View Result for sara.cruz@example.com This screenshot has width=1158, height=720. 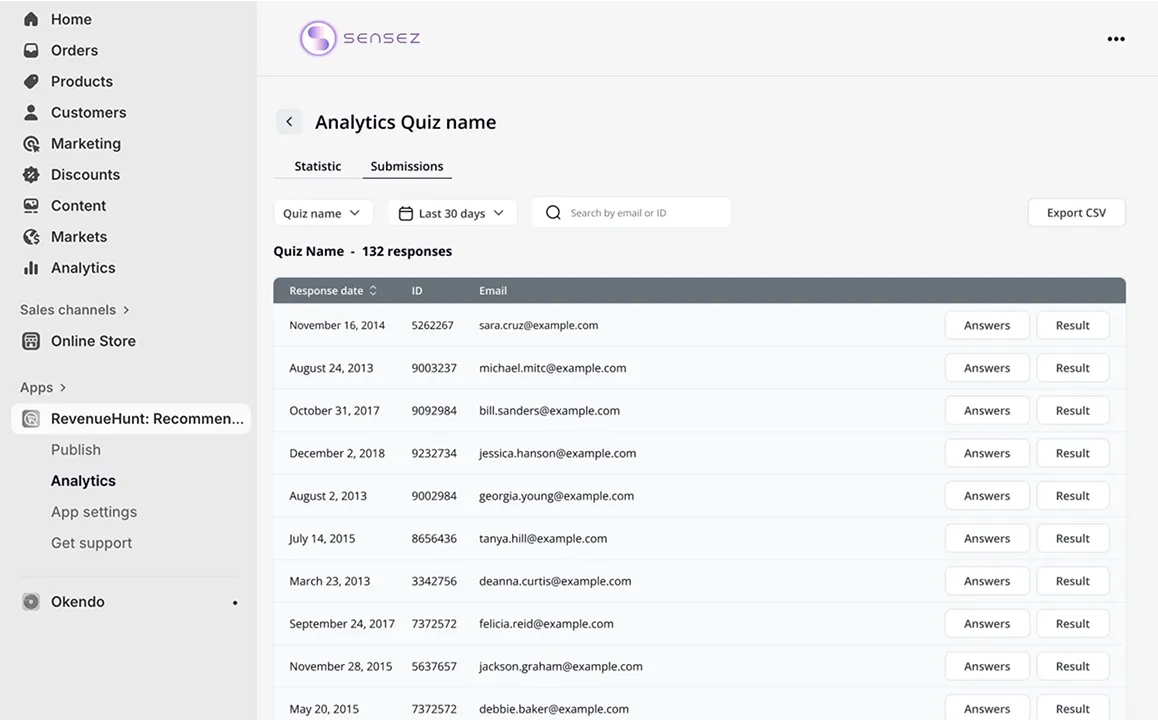coord(1072,325)
